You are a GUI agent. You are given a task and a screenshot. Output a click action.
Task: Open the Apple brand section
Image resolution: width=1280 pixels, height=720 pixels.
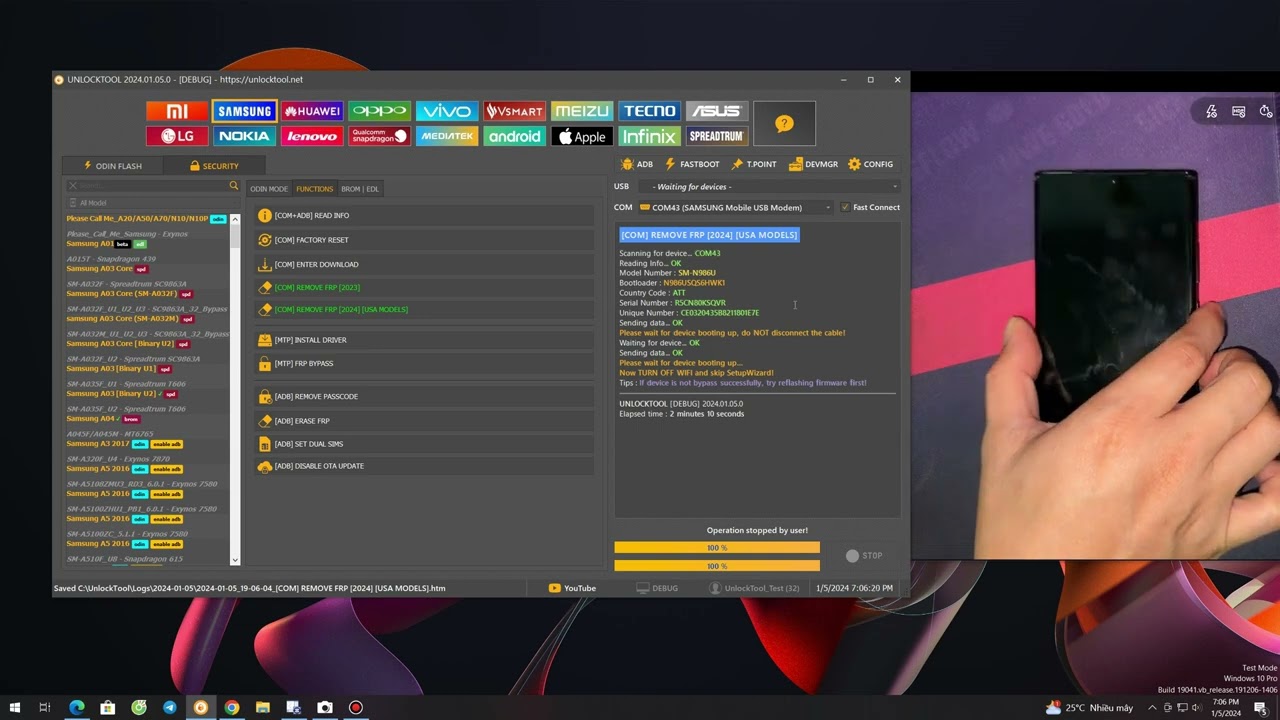[x=582, y=136]
